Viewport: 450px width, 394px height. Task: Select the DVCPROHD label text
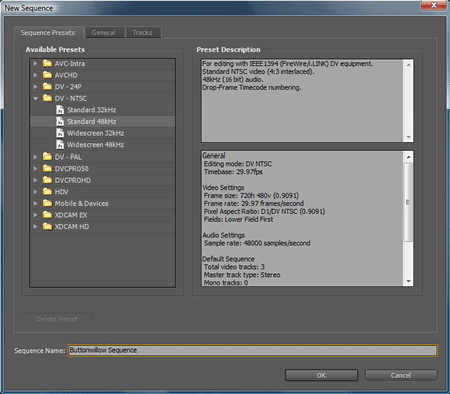tap(73, 180)
